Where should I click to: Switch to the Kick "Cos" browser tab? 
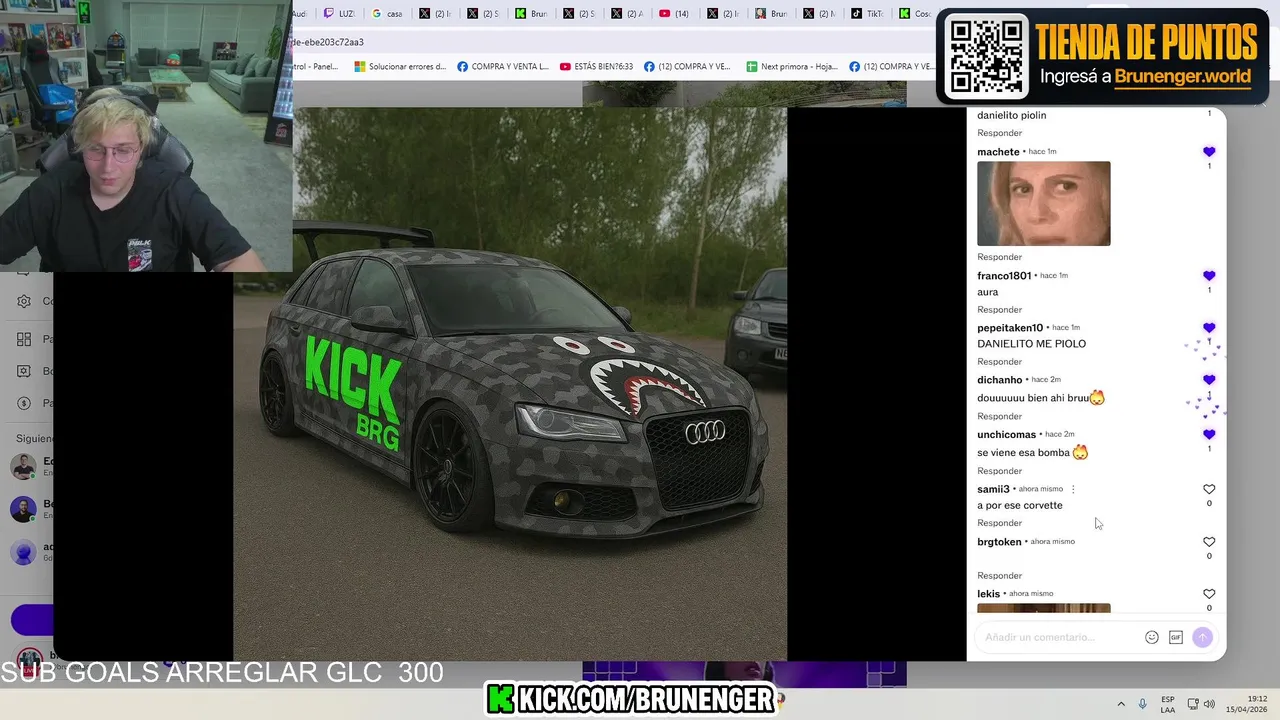coord(914,14)
